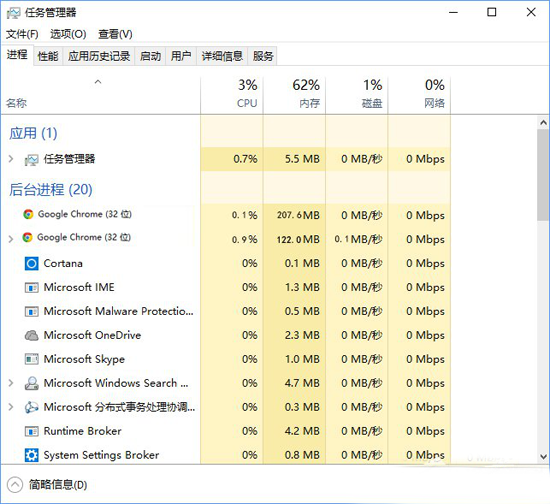
Task: Click the 任务管理器 app row icon
Action: (x=31, y=160)
